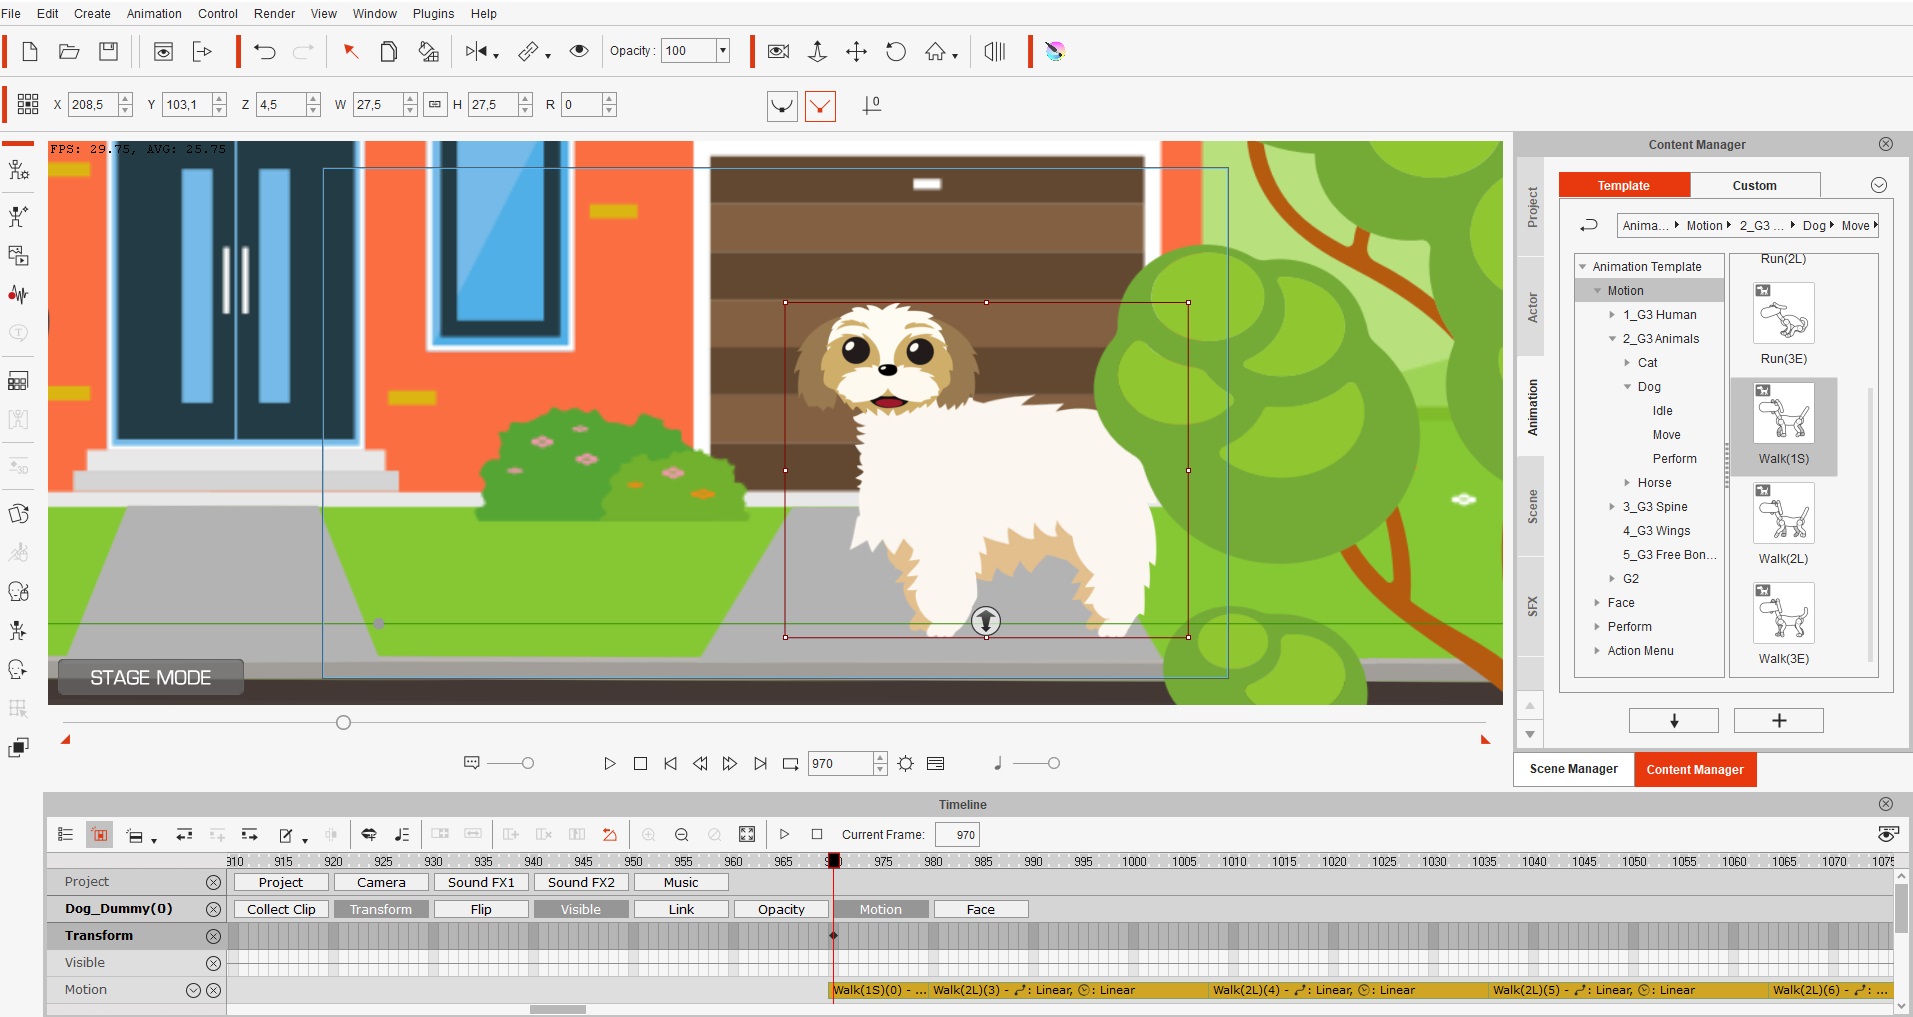This screenshot has width=1913, height=1017.
Task: Select the red arrow pick tool
Action: [351, 52]
